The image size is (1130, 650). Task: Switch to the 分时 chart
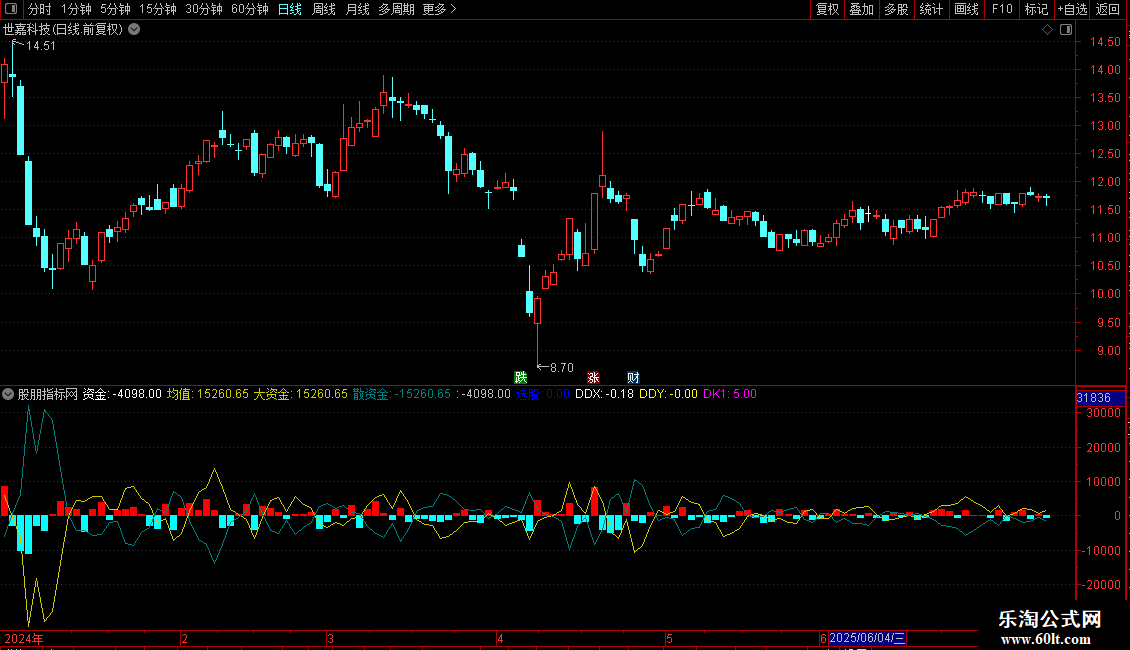pos(40,9)
